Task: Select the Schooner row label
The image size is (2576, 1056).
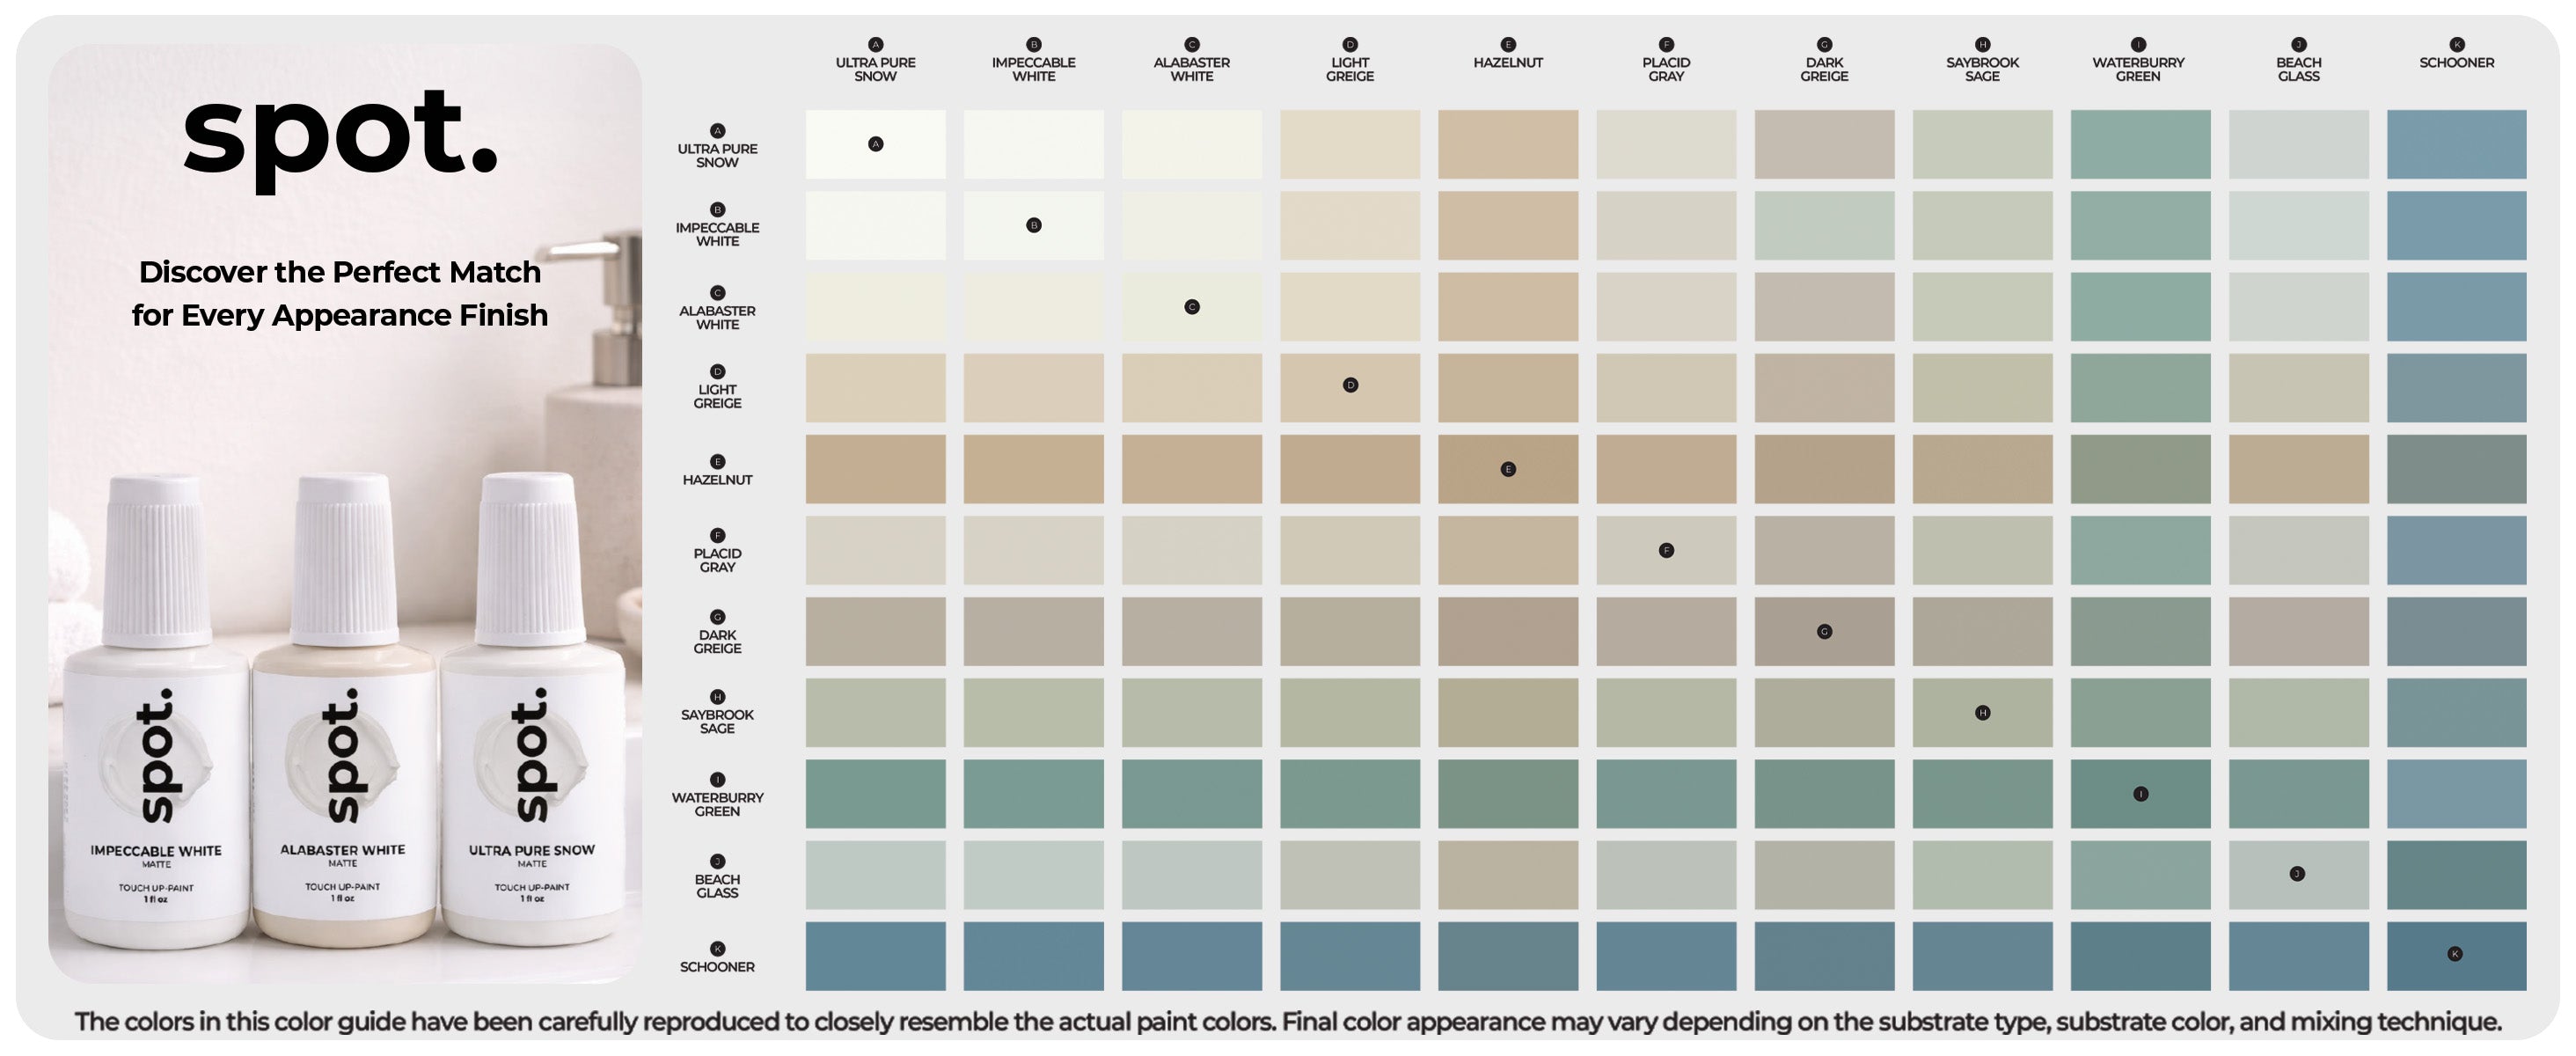Action: pyautogui.click(x=717, y=967)
